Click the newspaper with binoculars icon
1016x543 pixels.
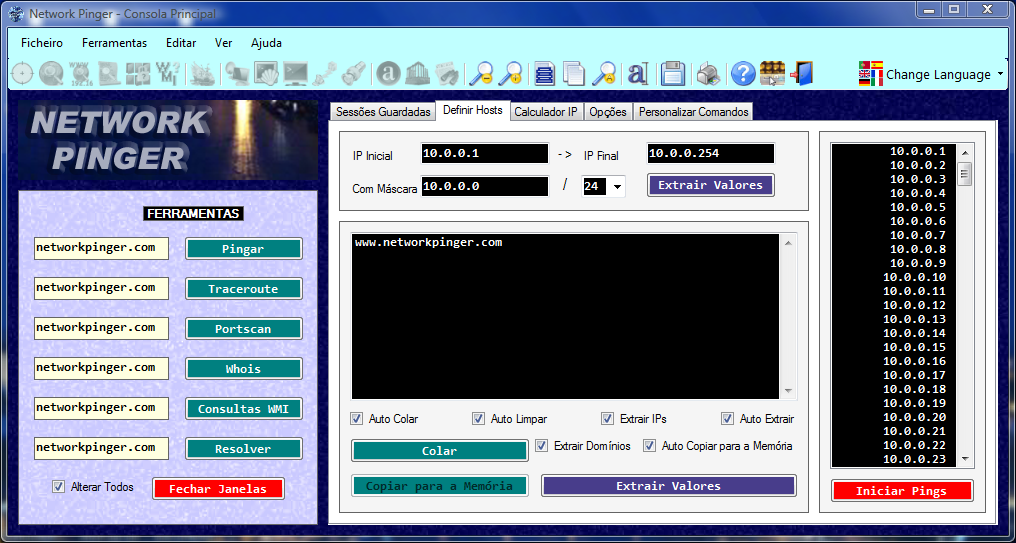(x=447, y=73)
